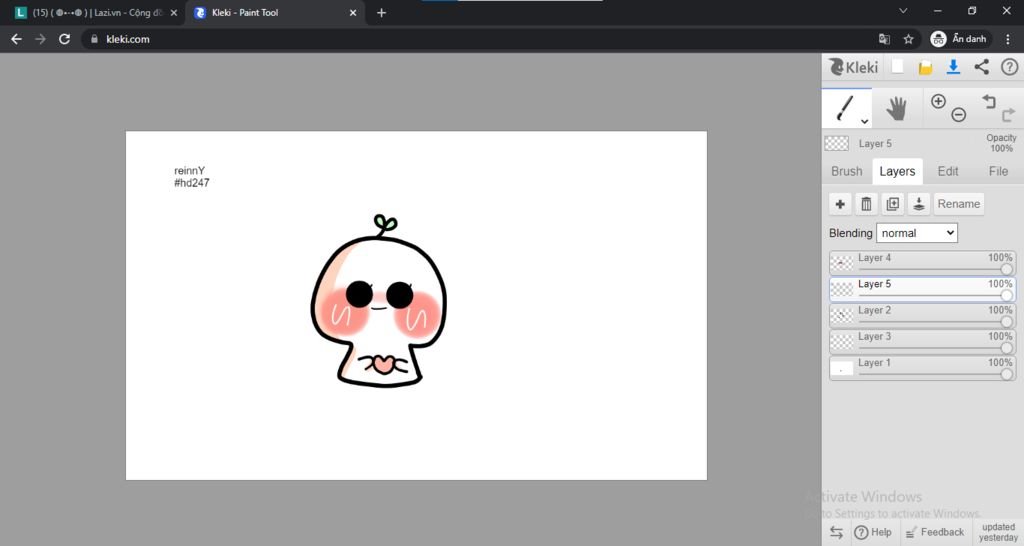Switch to the Layers tab
Viewport: 1024px width, 546px height.
pyautogui.click(x=897, y=171)
